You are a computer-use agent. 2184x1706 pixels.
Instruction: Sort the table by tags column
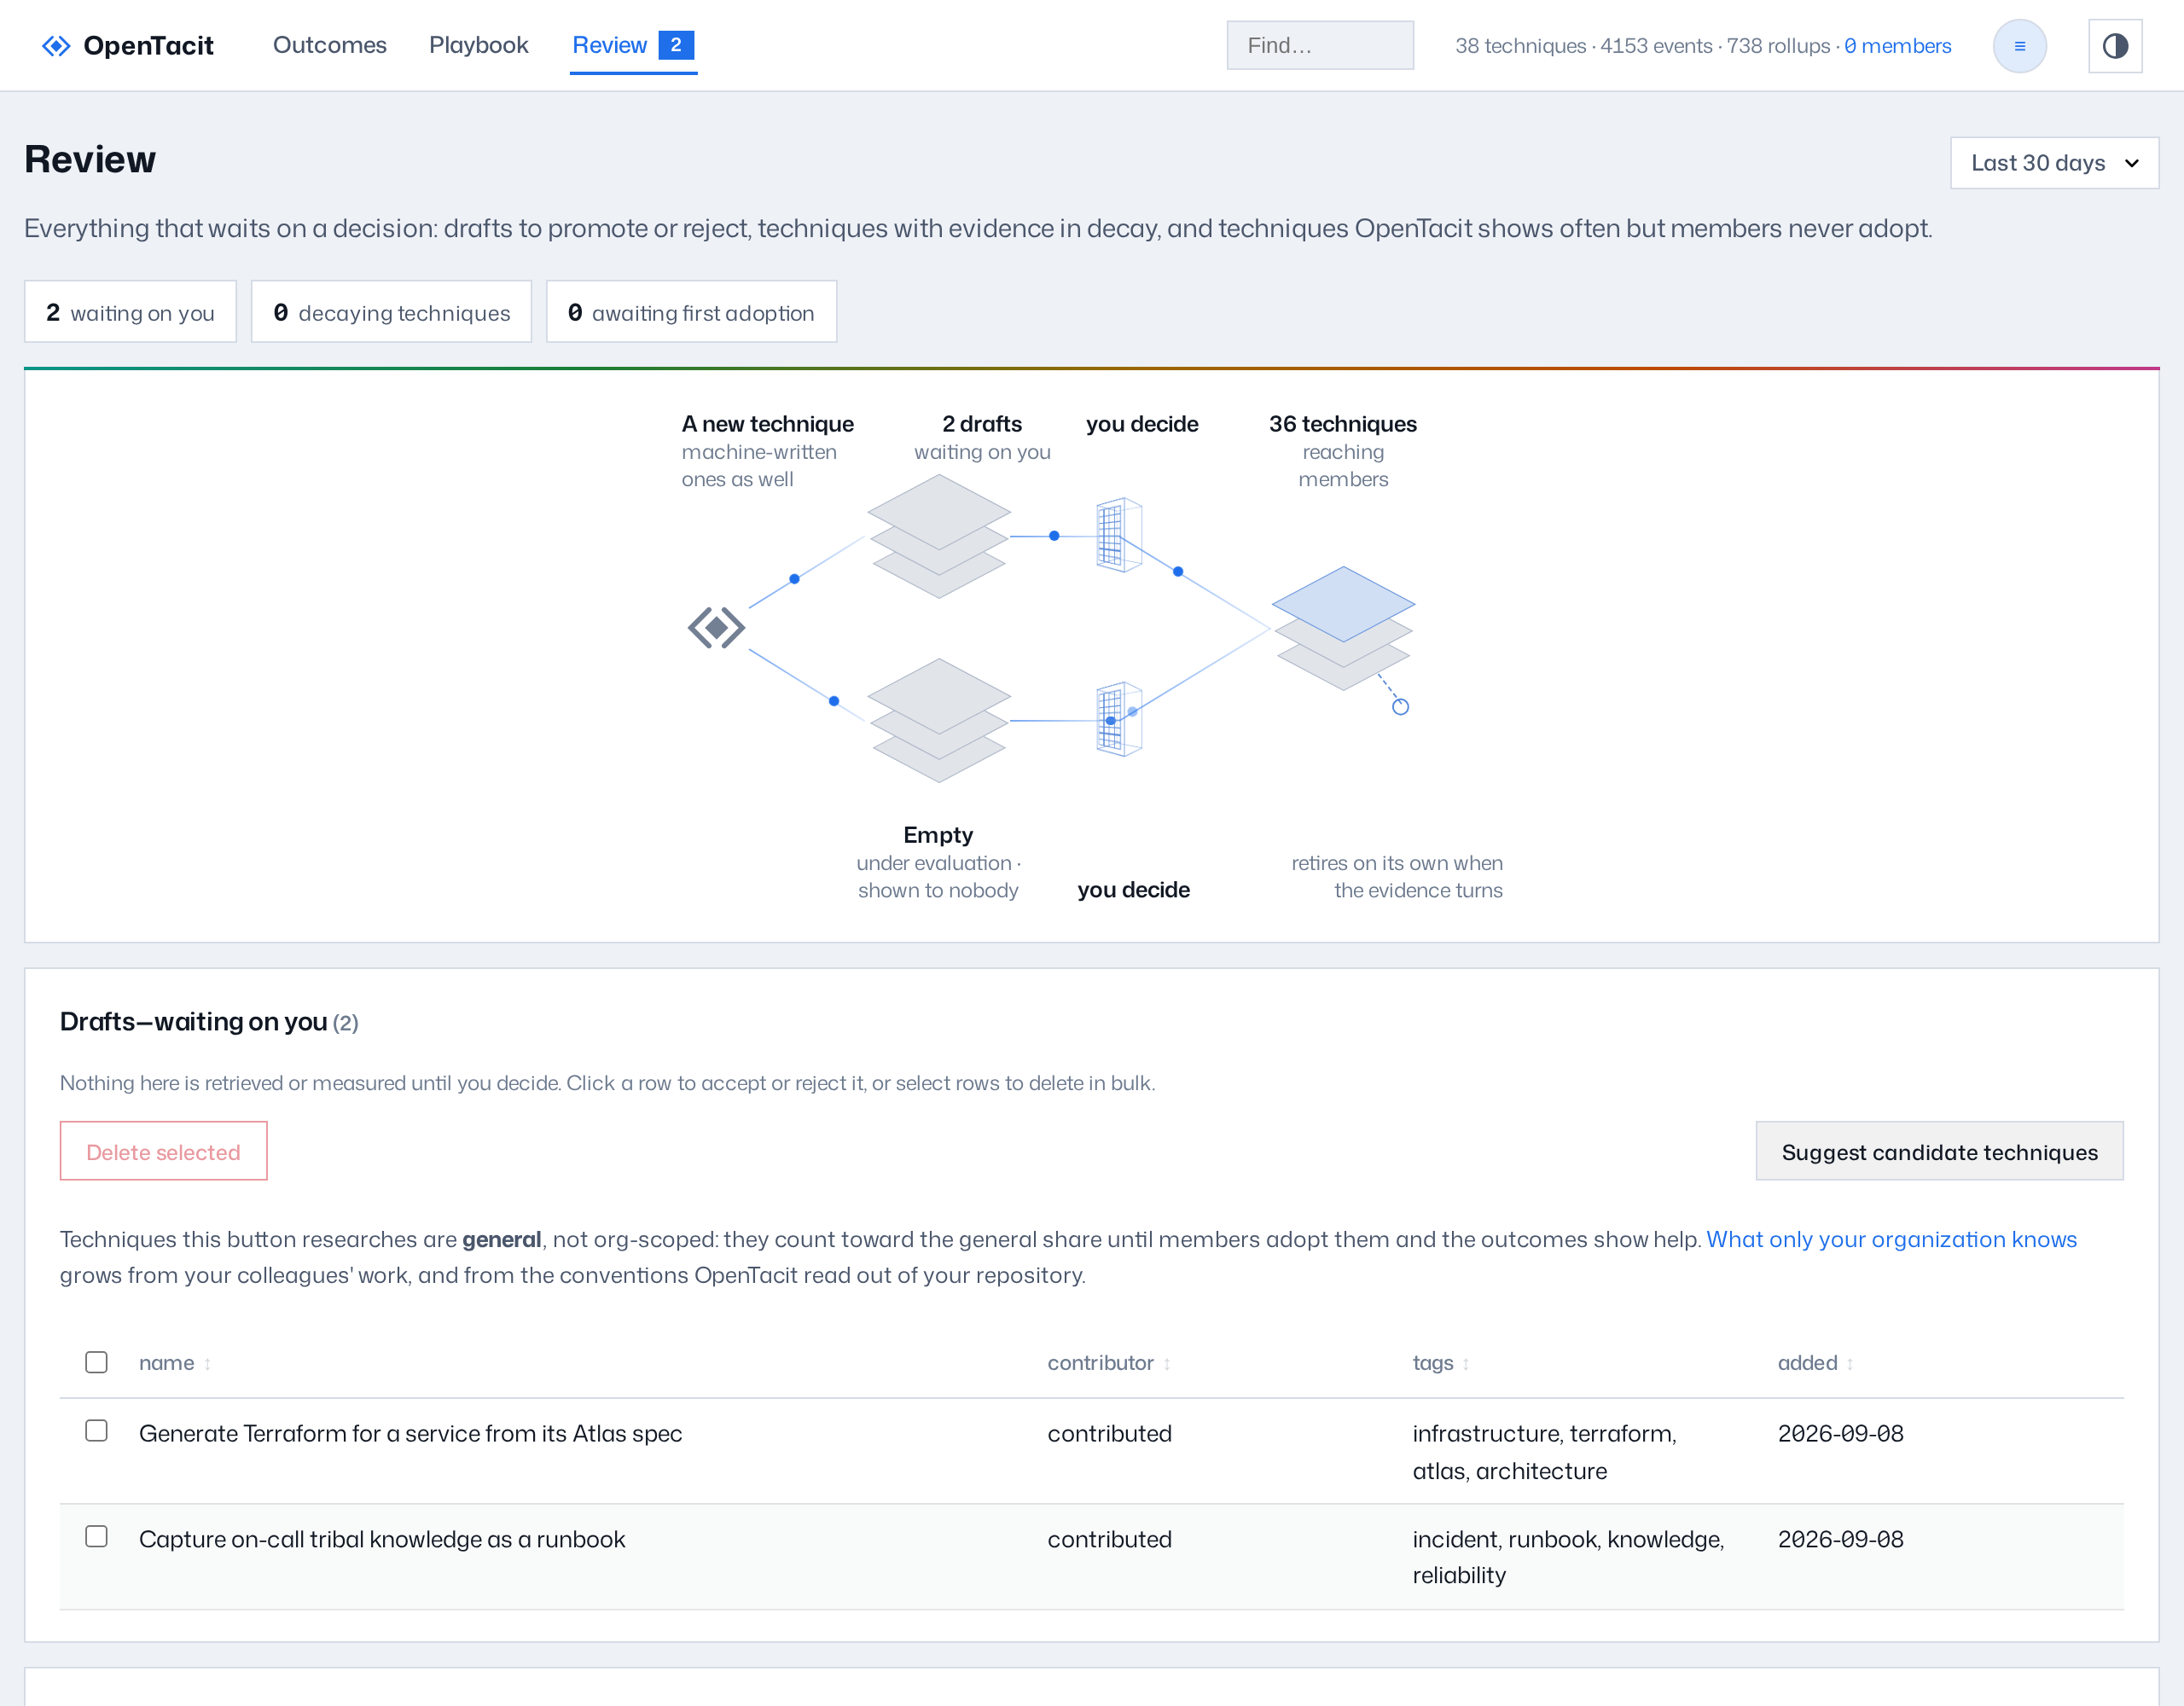point(1441,1363)
